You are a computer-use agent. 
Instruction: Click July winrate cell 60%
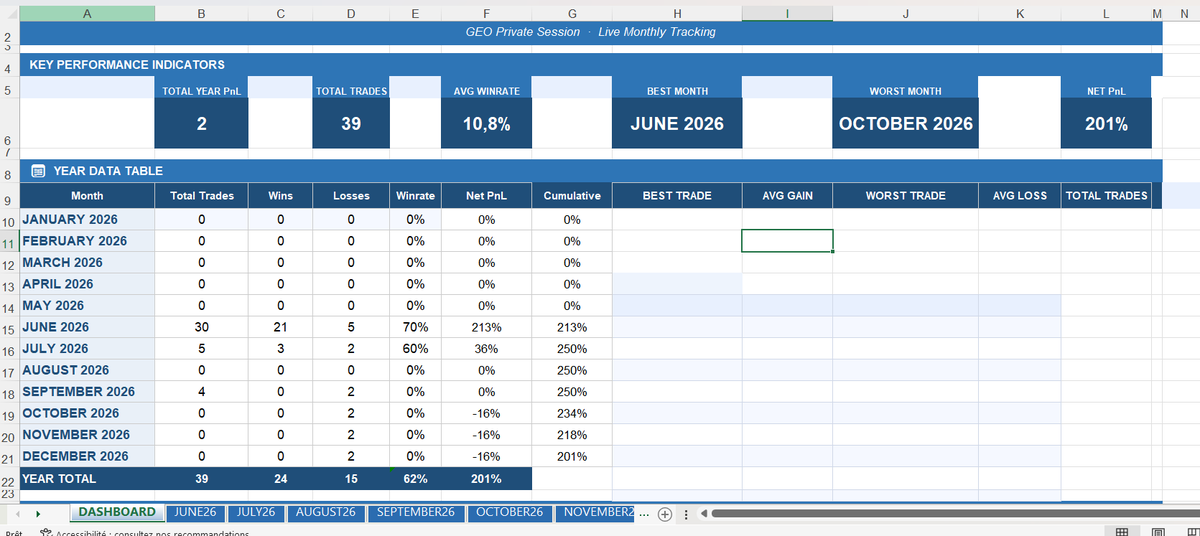click(416, 349)
